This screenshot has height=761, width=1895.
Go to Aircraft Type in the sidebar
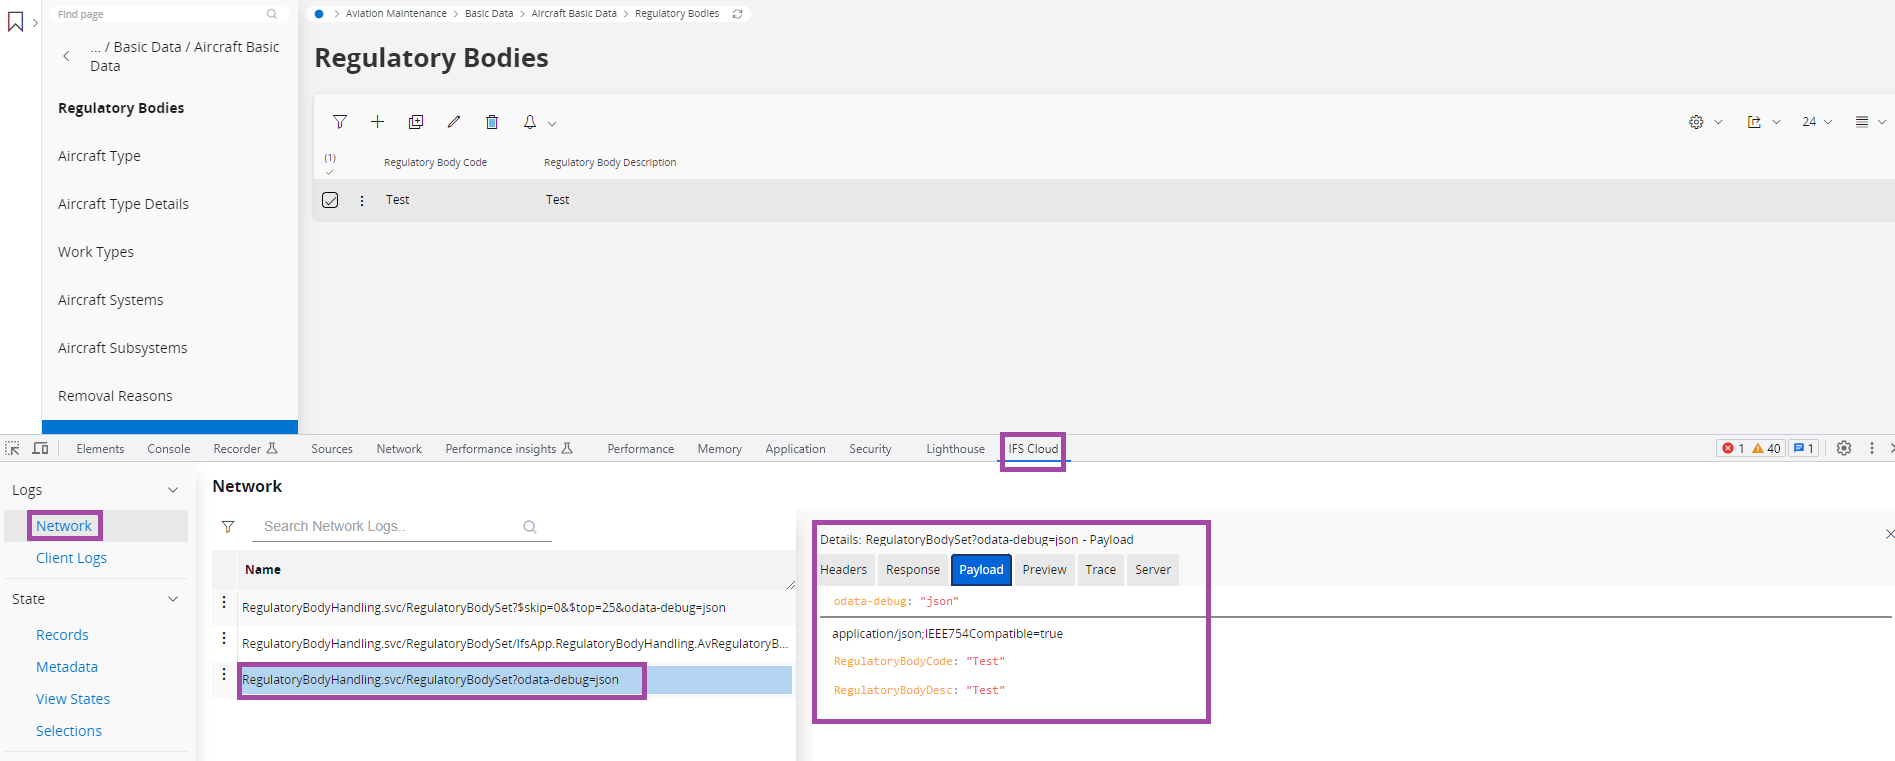[x=99, y=156]
